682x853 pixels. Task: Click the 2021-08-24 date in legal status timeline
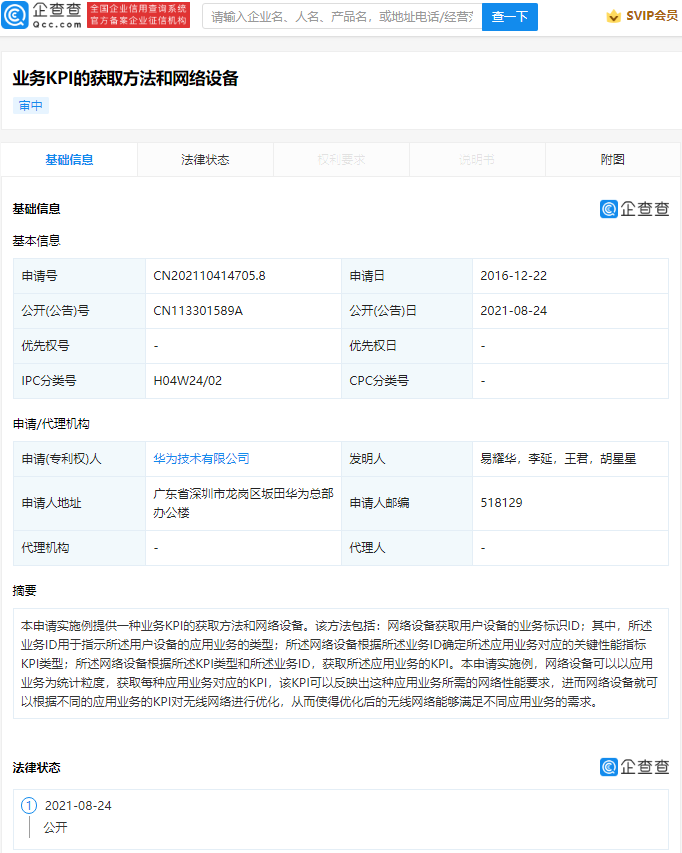(78, 806)
